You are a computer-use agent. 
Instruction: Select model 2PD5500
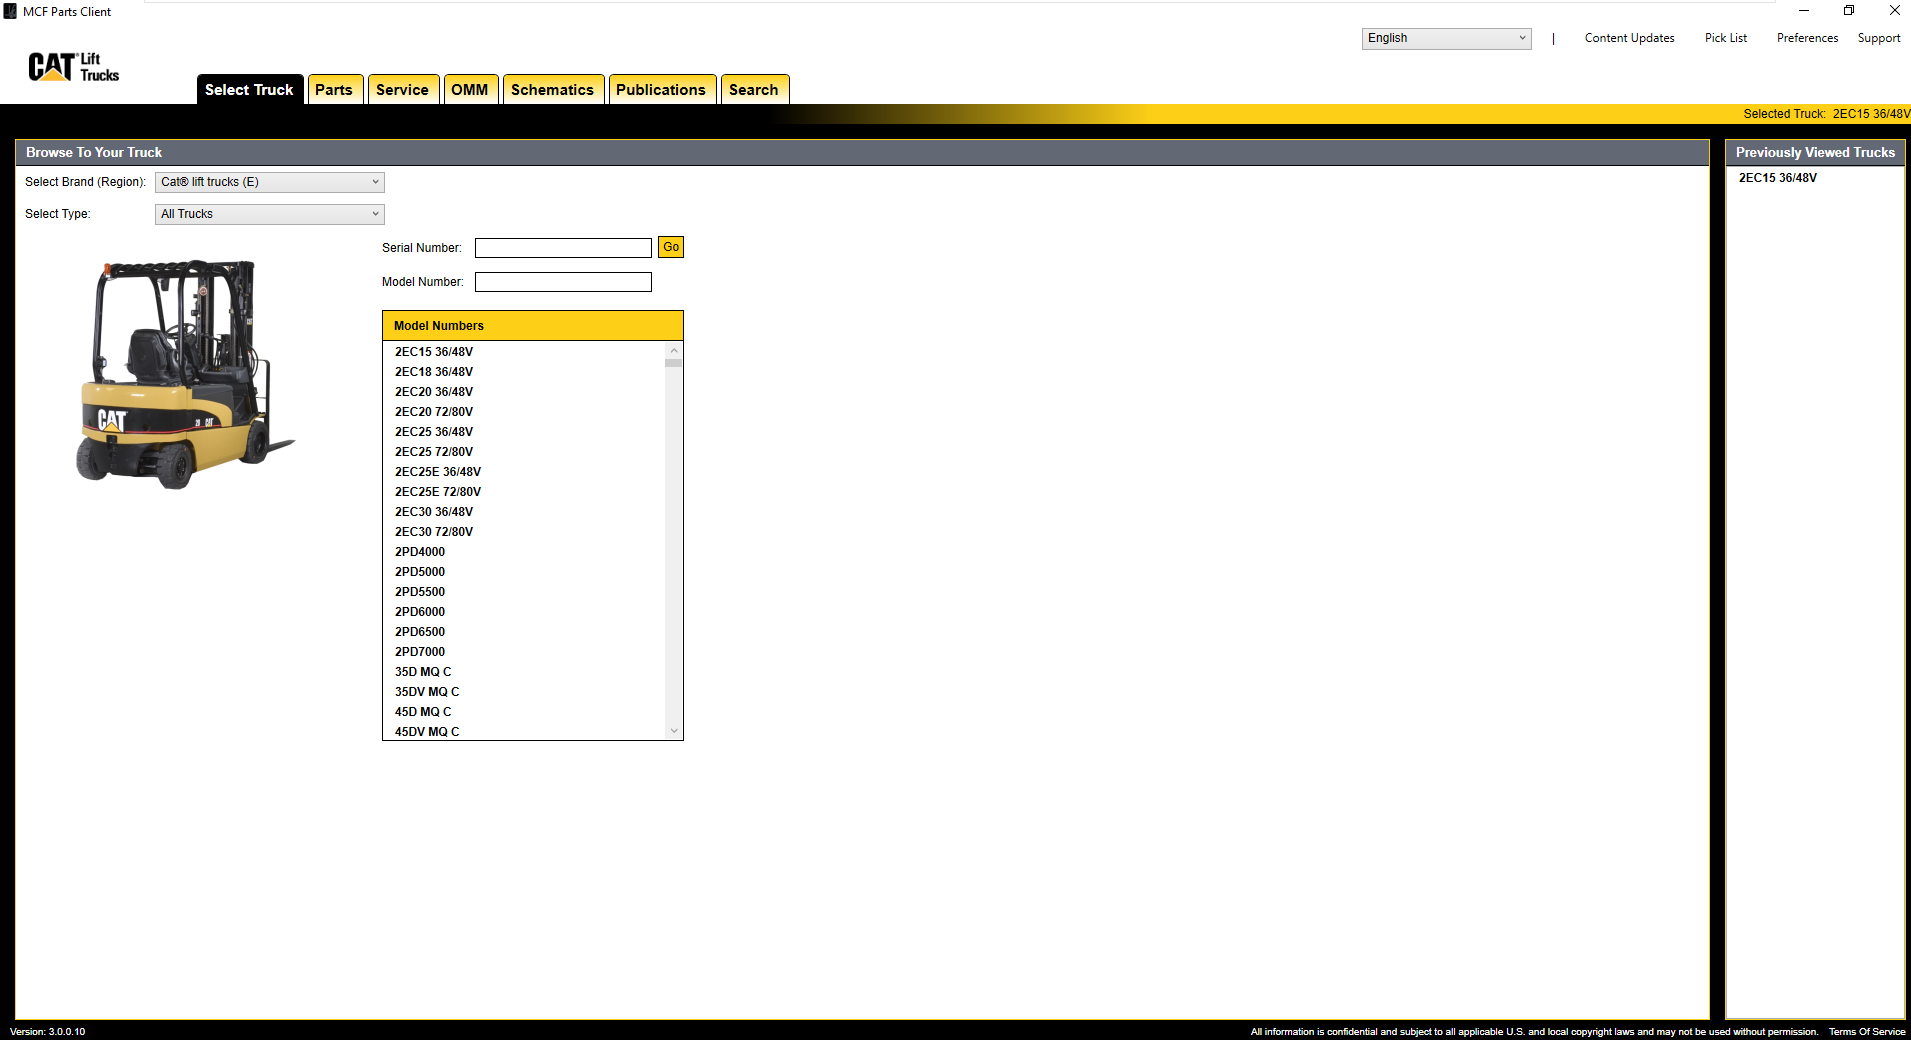click(x=420, y=592)
